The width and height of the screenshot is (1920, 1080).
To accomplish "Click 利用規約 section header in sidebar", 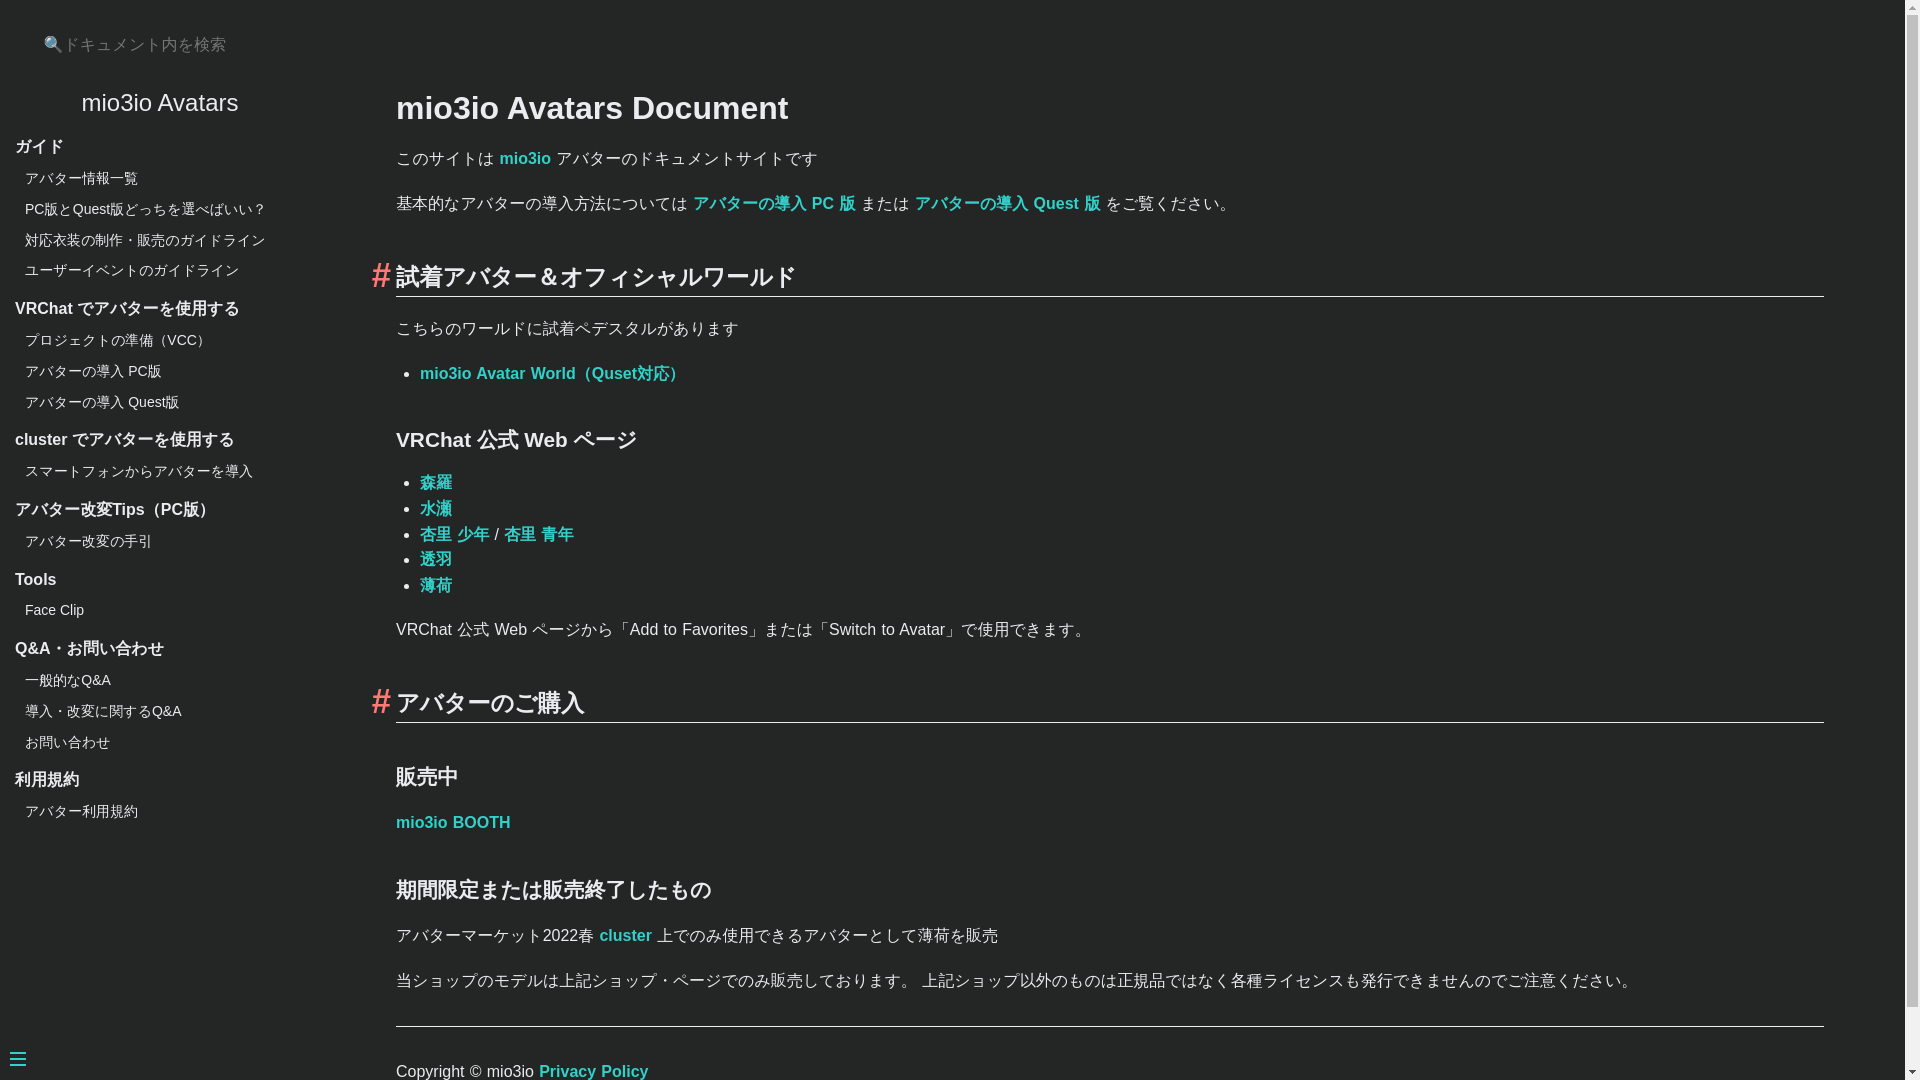I will coord(47,780).
